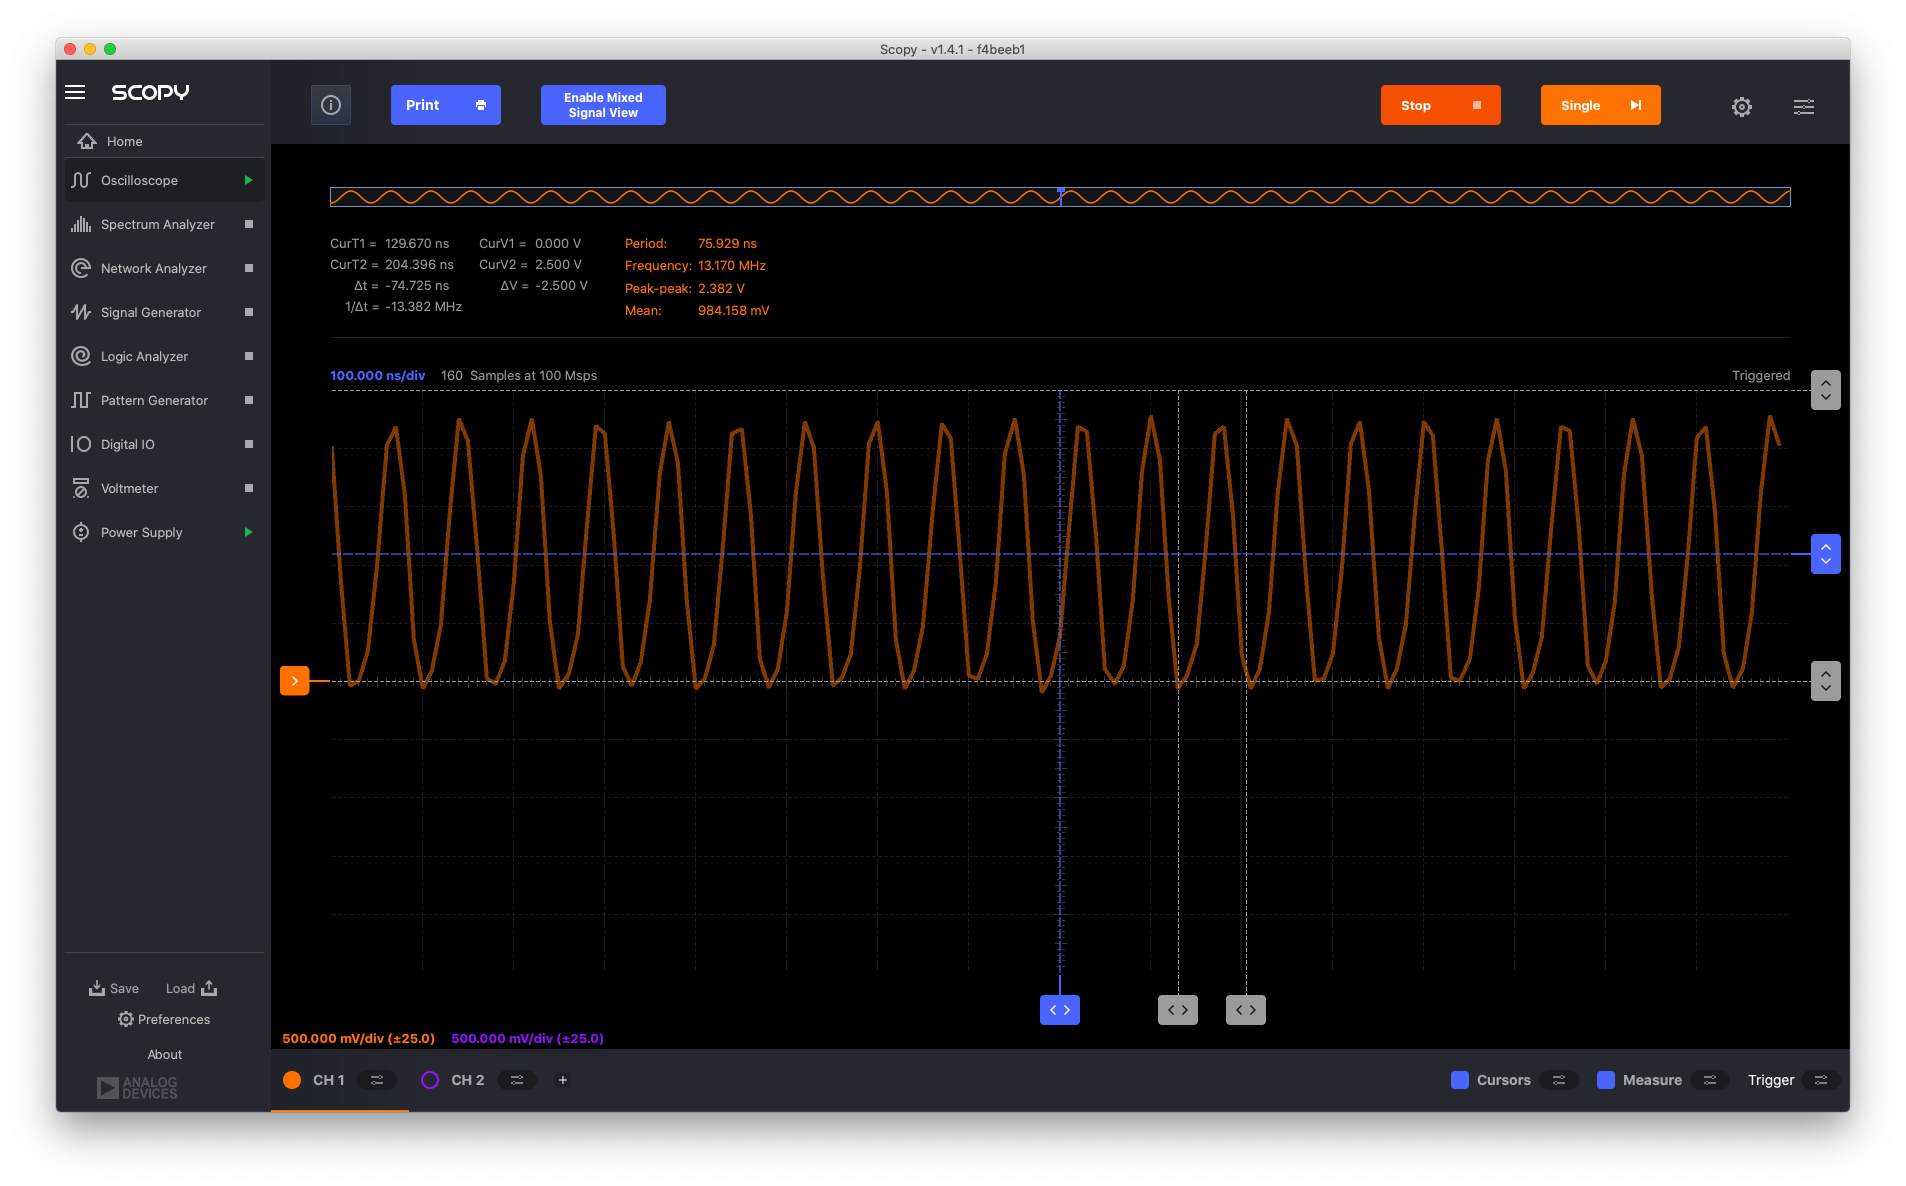Click the Home house icon

click(87, 141)
